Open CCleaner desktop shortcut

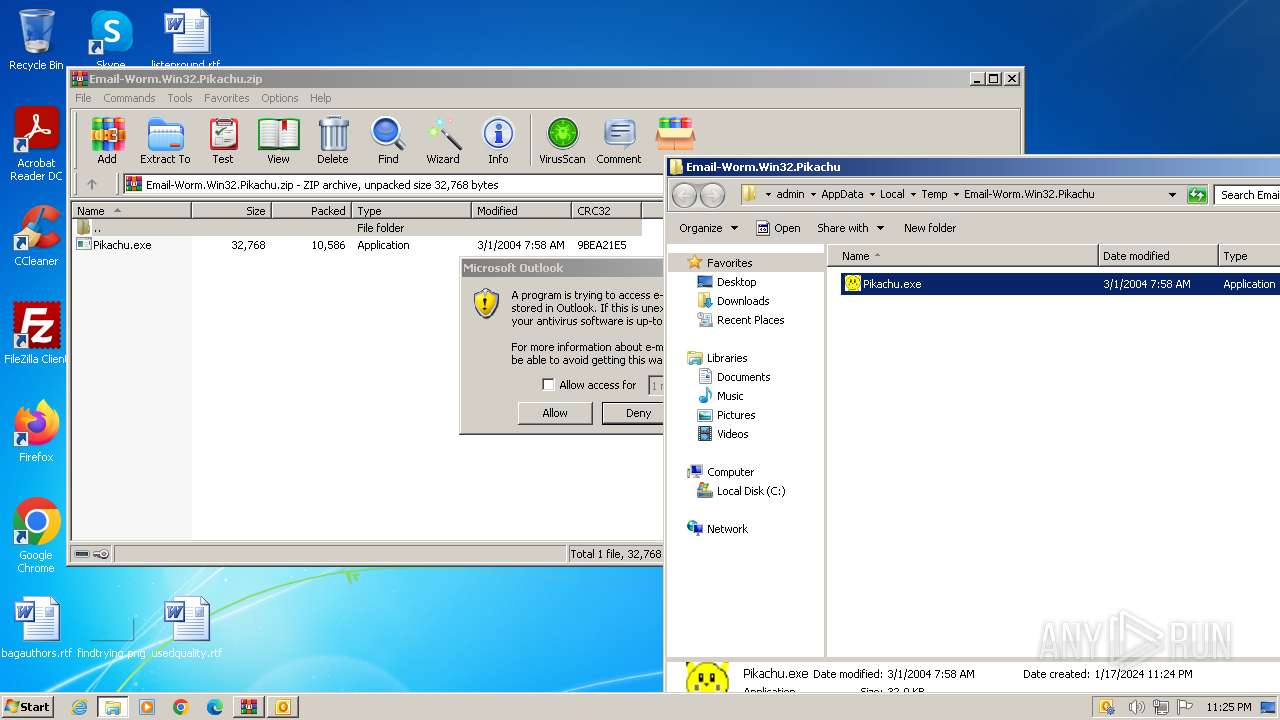coord(36,236)
